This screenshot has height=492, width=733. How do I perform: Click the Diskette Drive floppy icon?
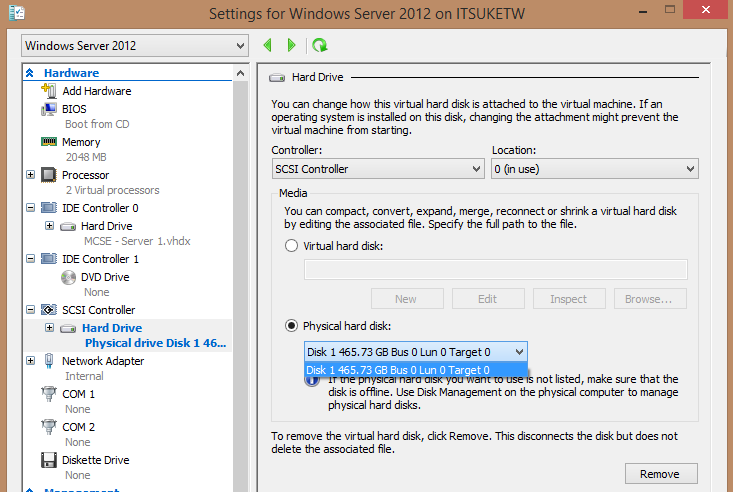click(x=49, y=460)
